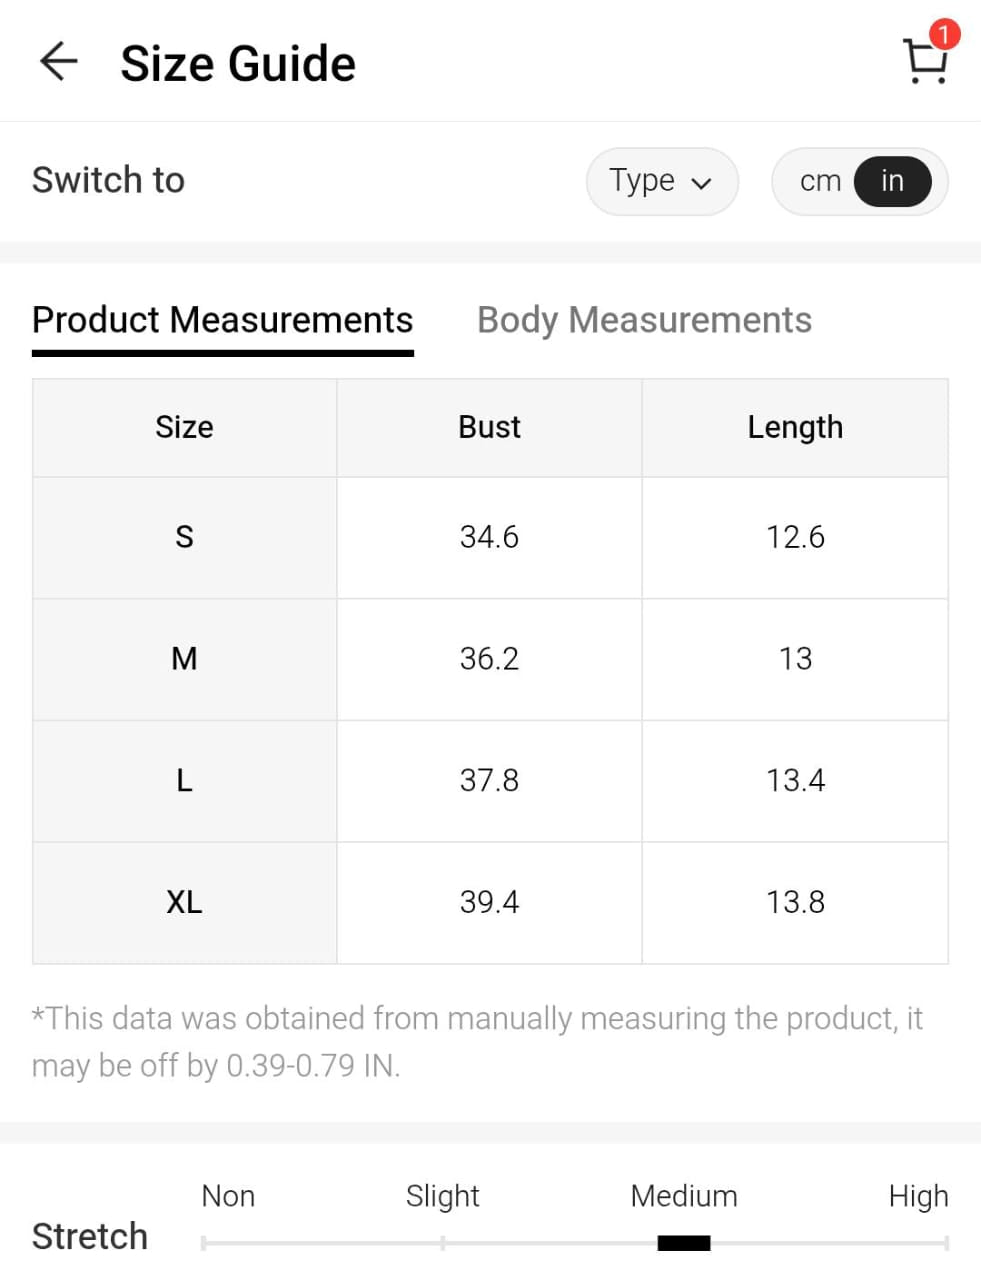
Task: Tap the Size Guide title
Action: point(238,63)
